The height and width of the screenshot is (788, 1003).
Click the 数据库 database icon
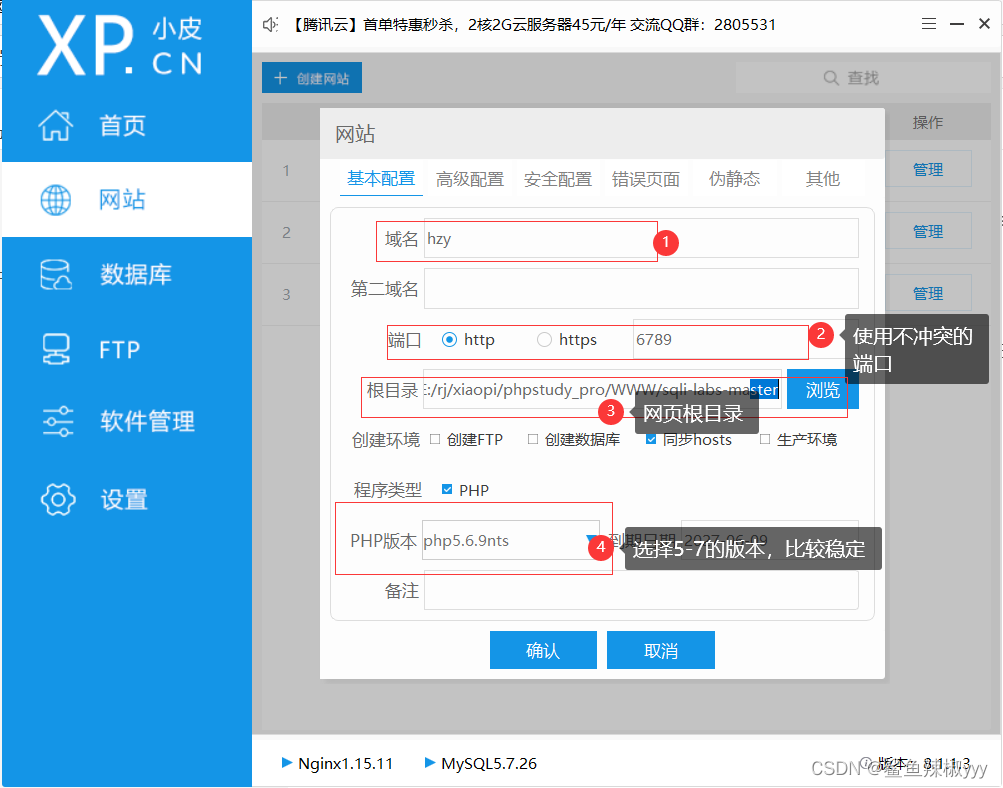(x=55, y=273)
